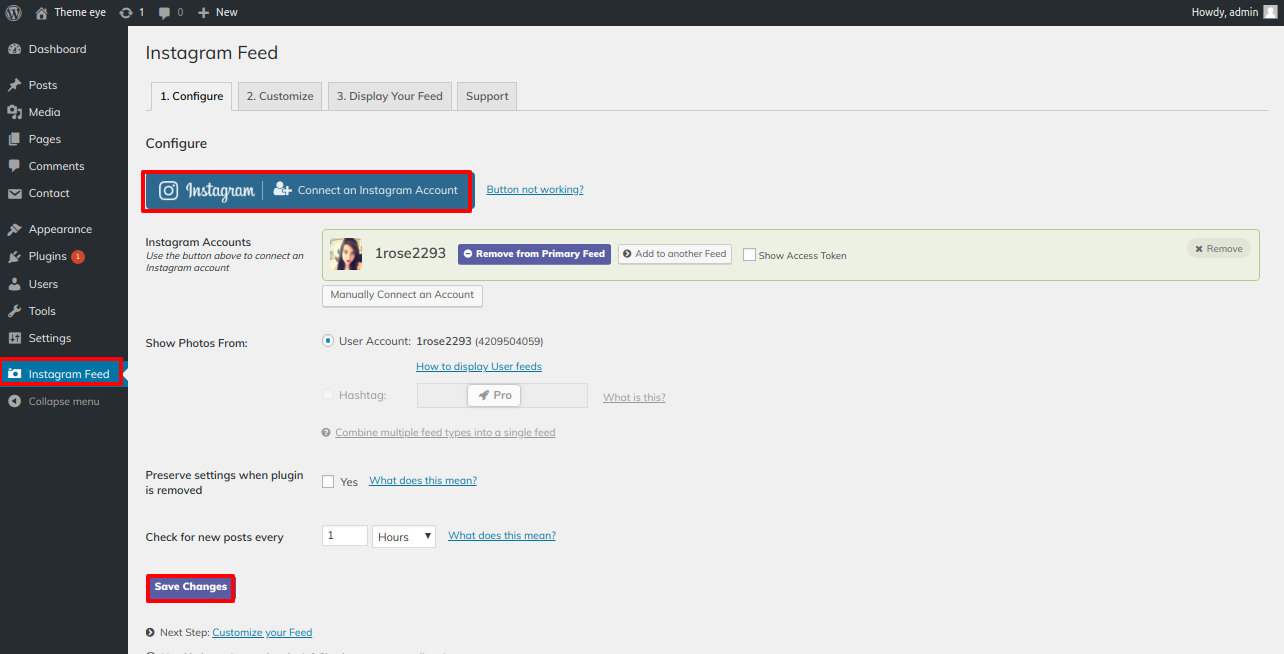Click the Collapse menu arrow icon

pos(15,401)
